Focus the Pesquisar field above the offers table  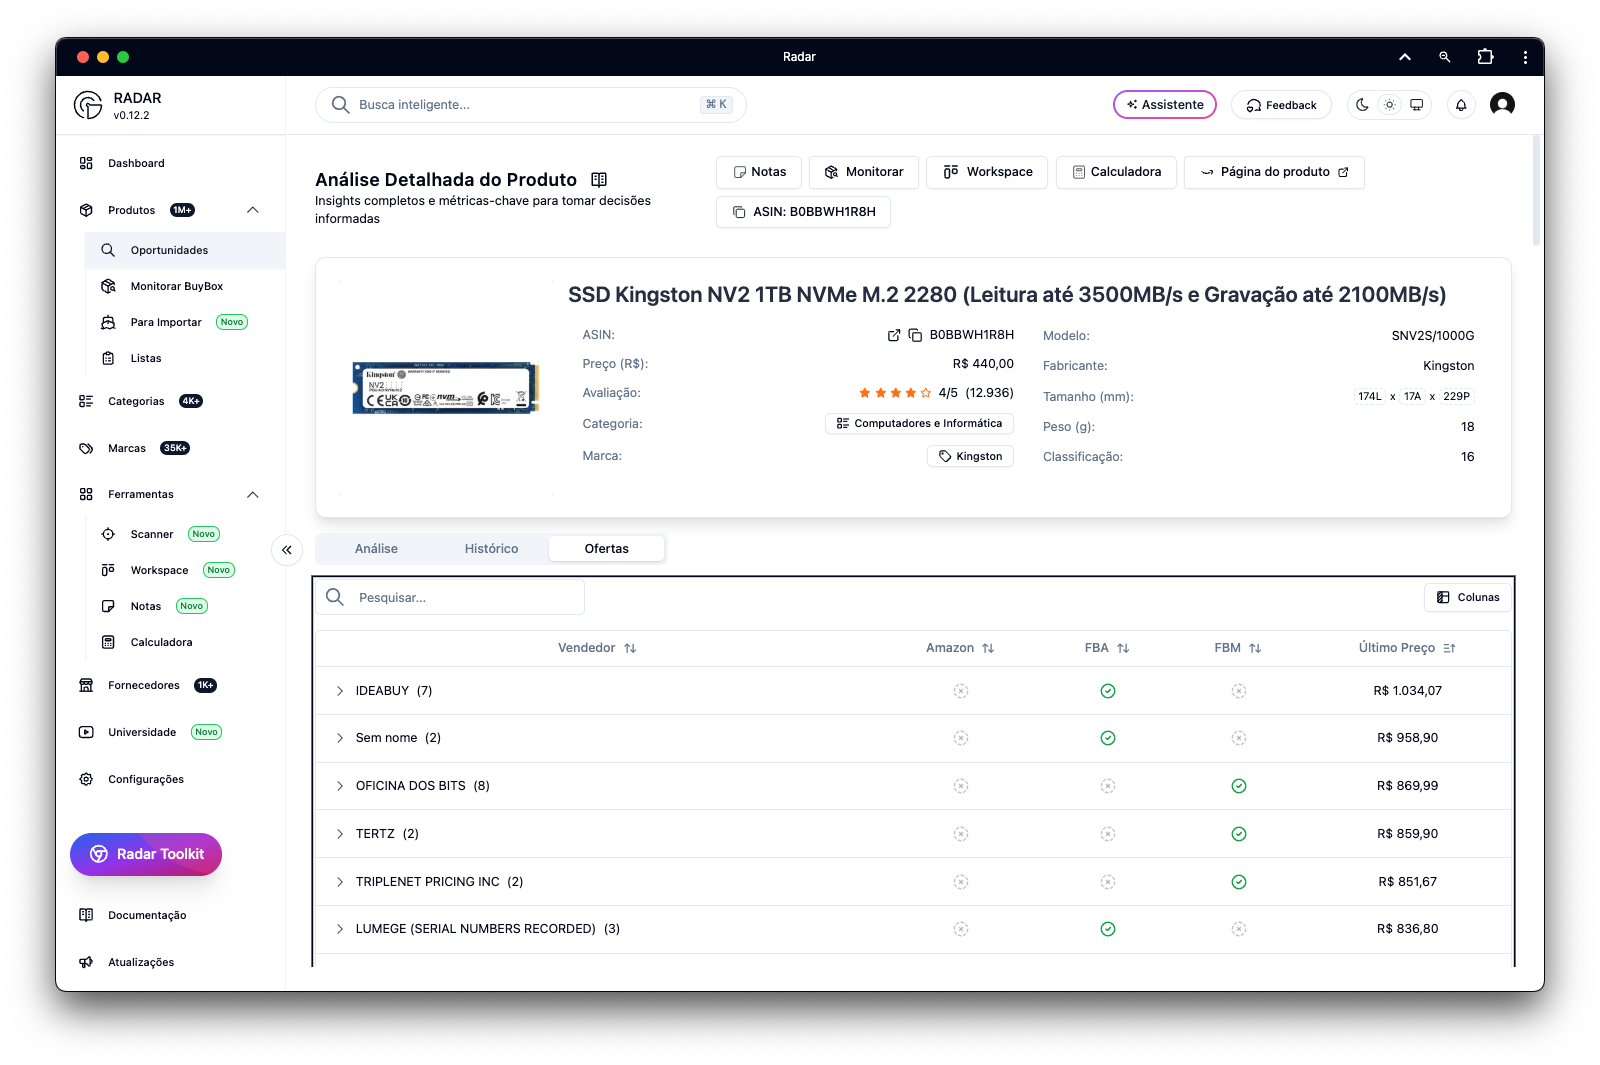pos(452,597)
